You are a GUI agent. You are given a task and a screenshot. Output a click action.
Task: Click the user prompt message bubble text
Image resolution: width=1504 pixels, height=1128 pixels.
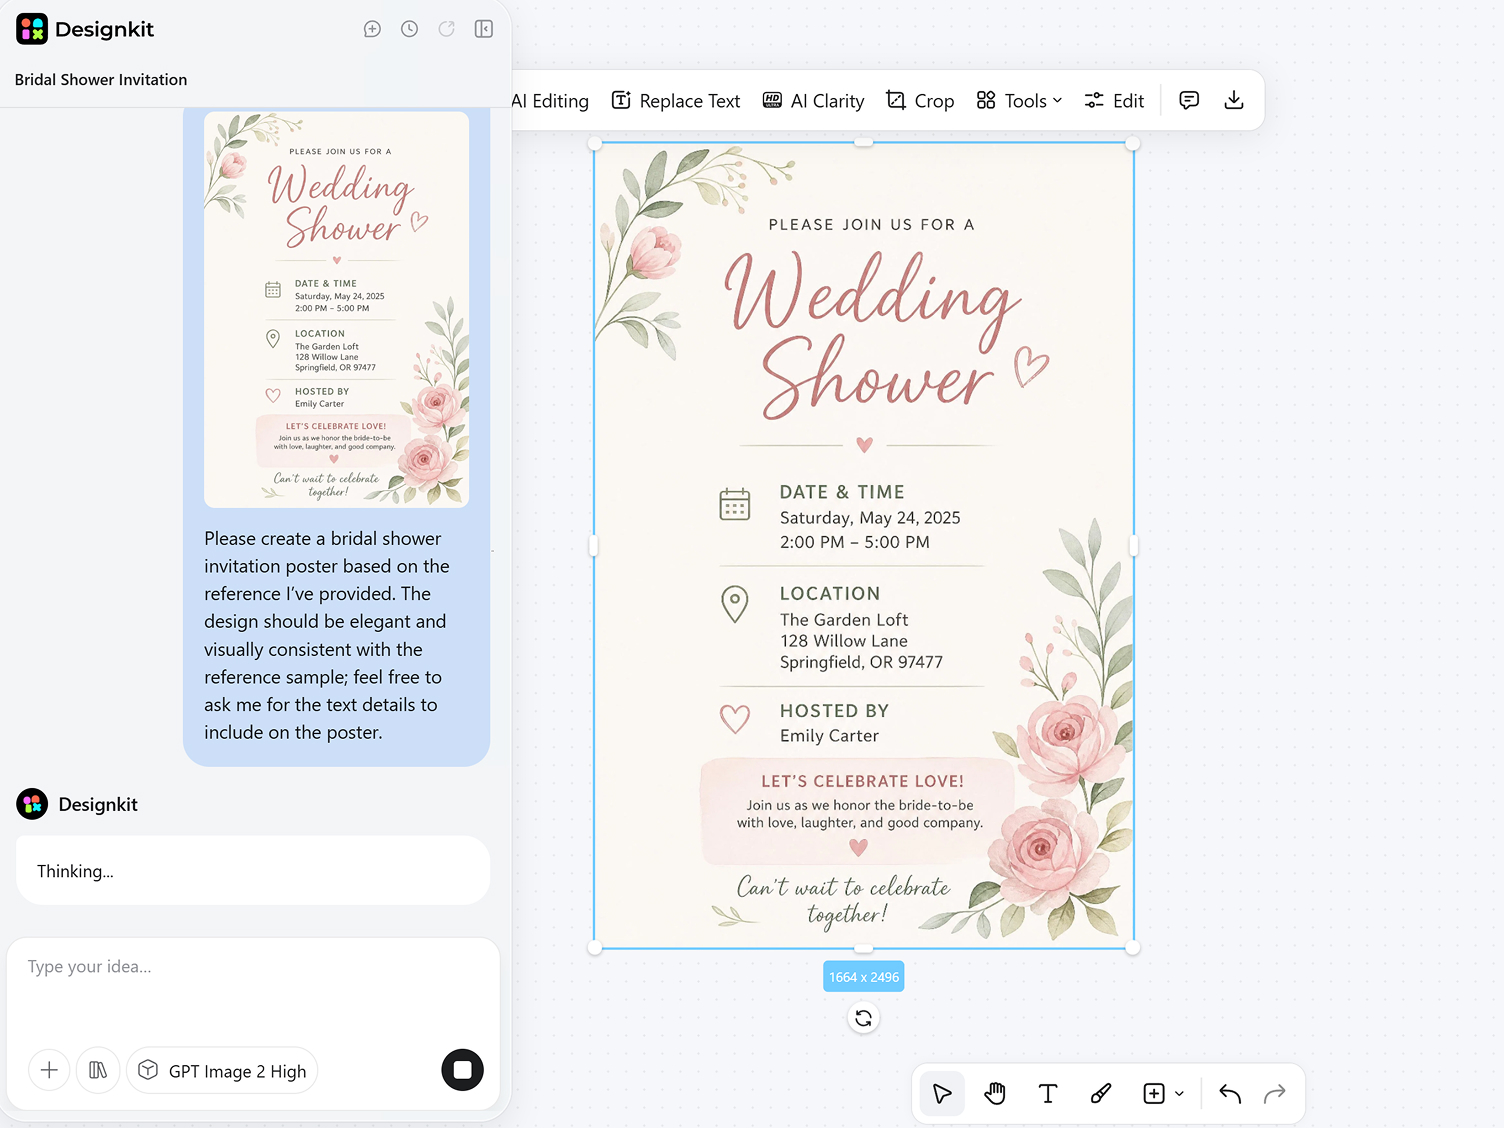click(327, 636)
